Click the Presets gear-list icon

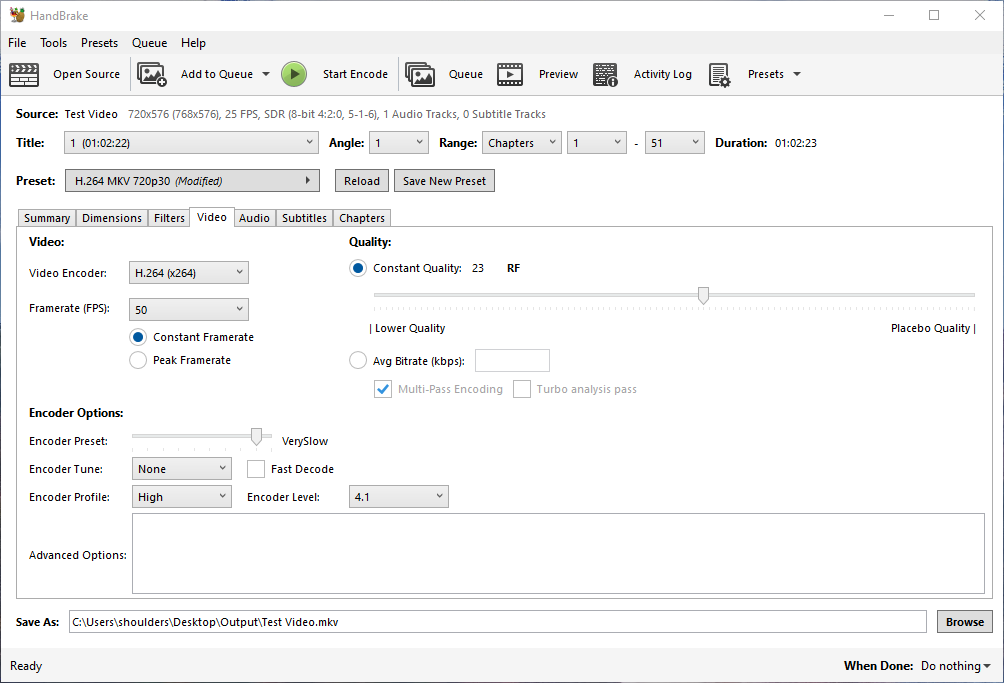pyautogui.click(x=720, y=74)
